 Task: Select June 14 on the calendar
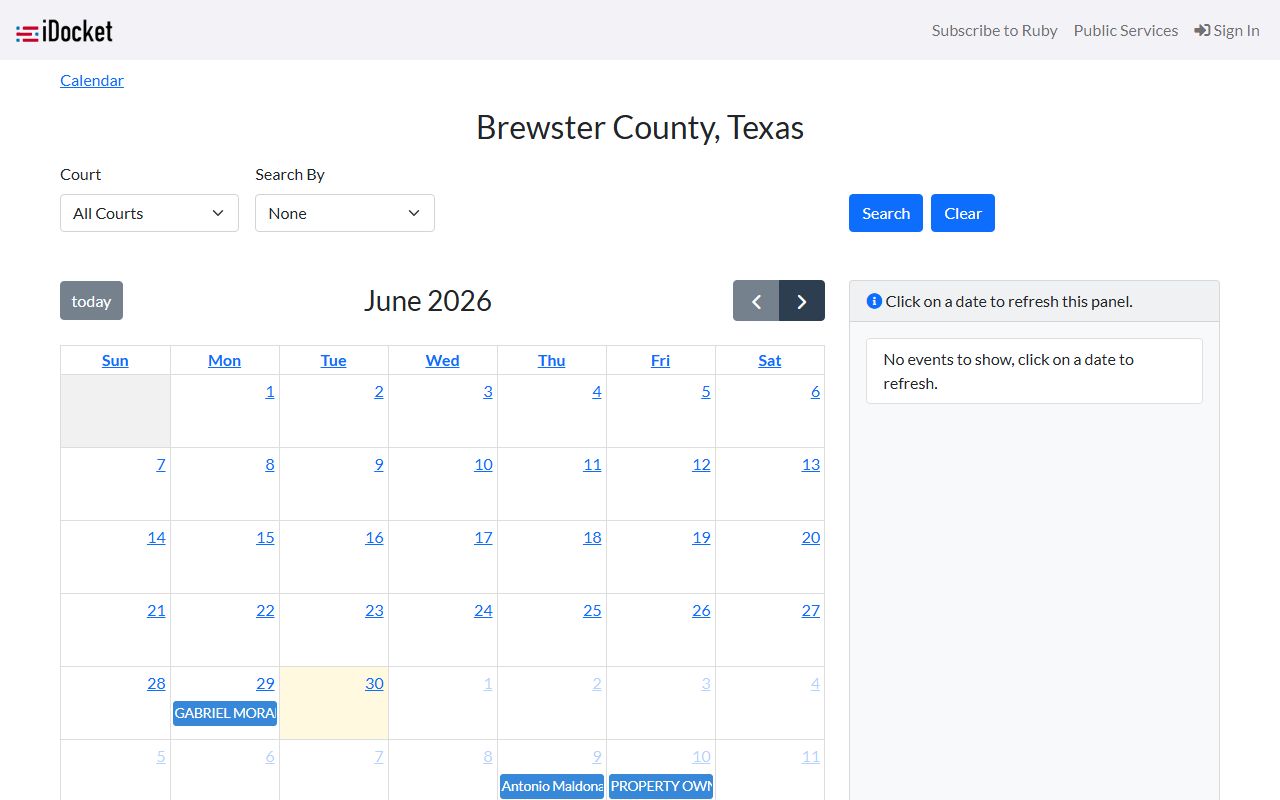click(156, 537)
